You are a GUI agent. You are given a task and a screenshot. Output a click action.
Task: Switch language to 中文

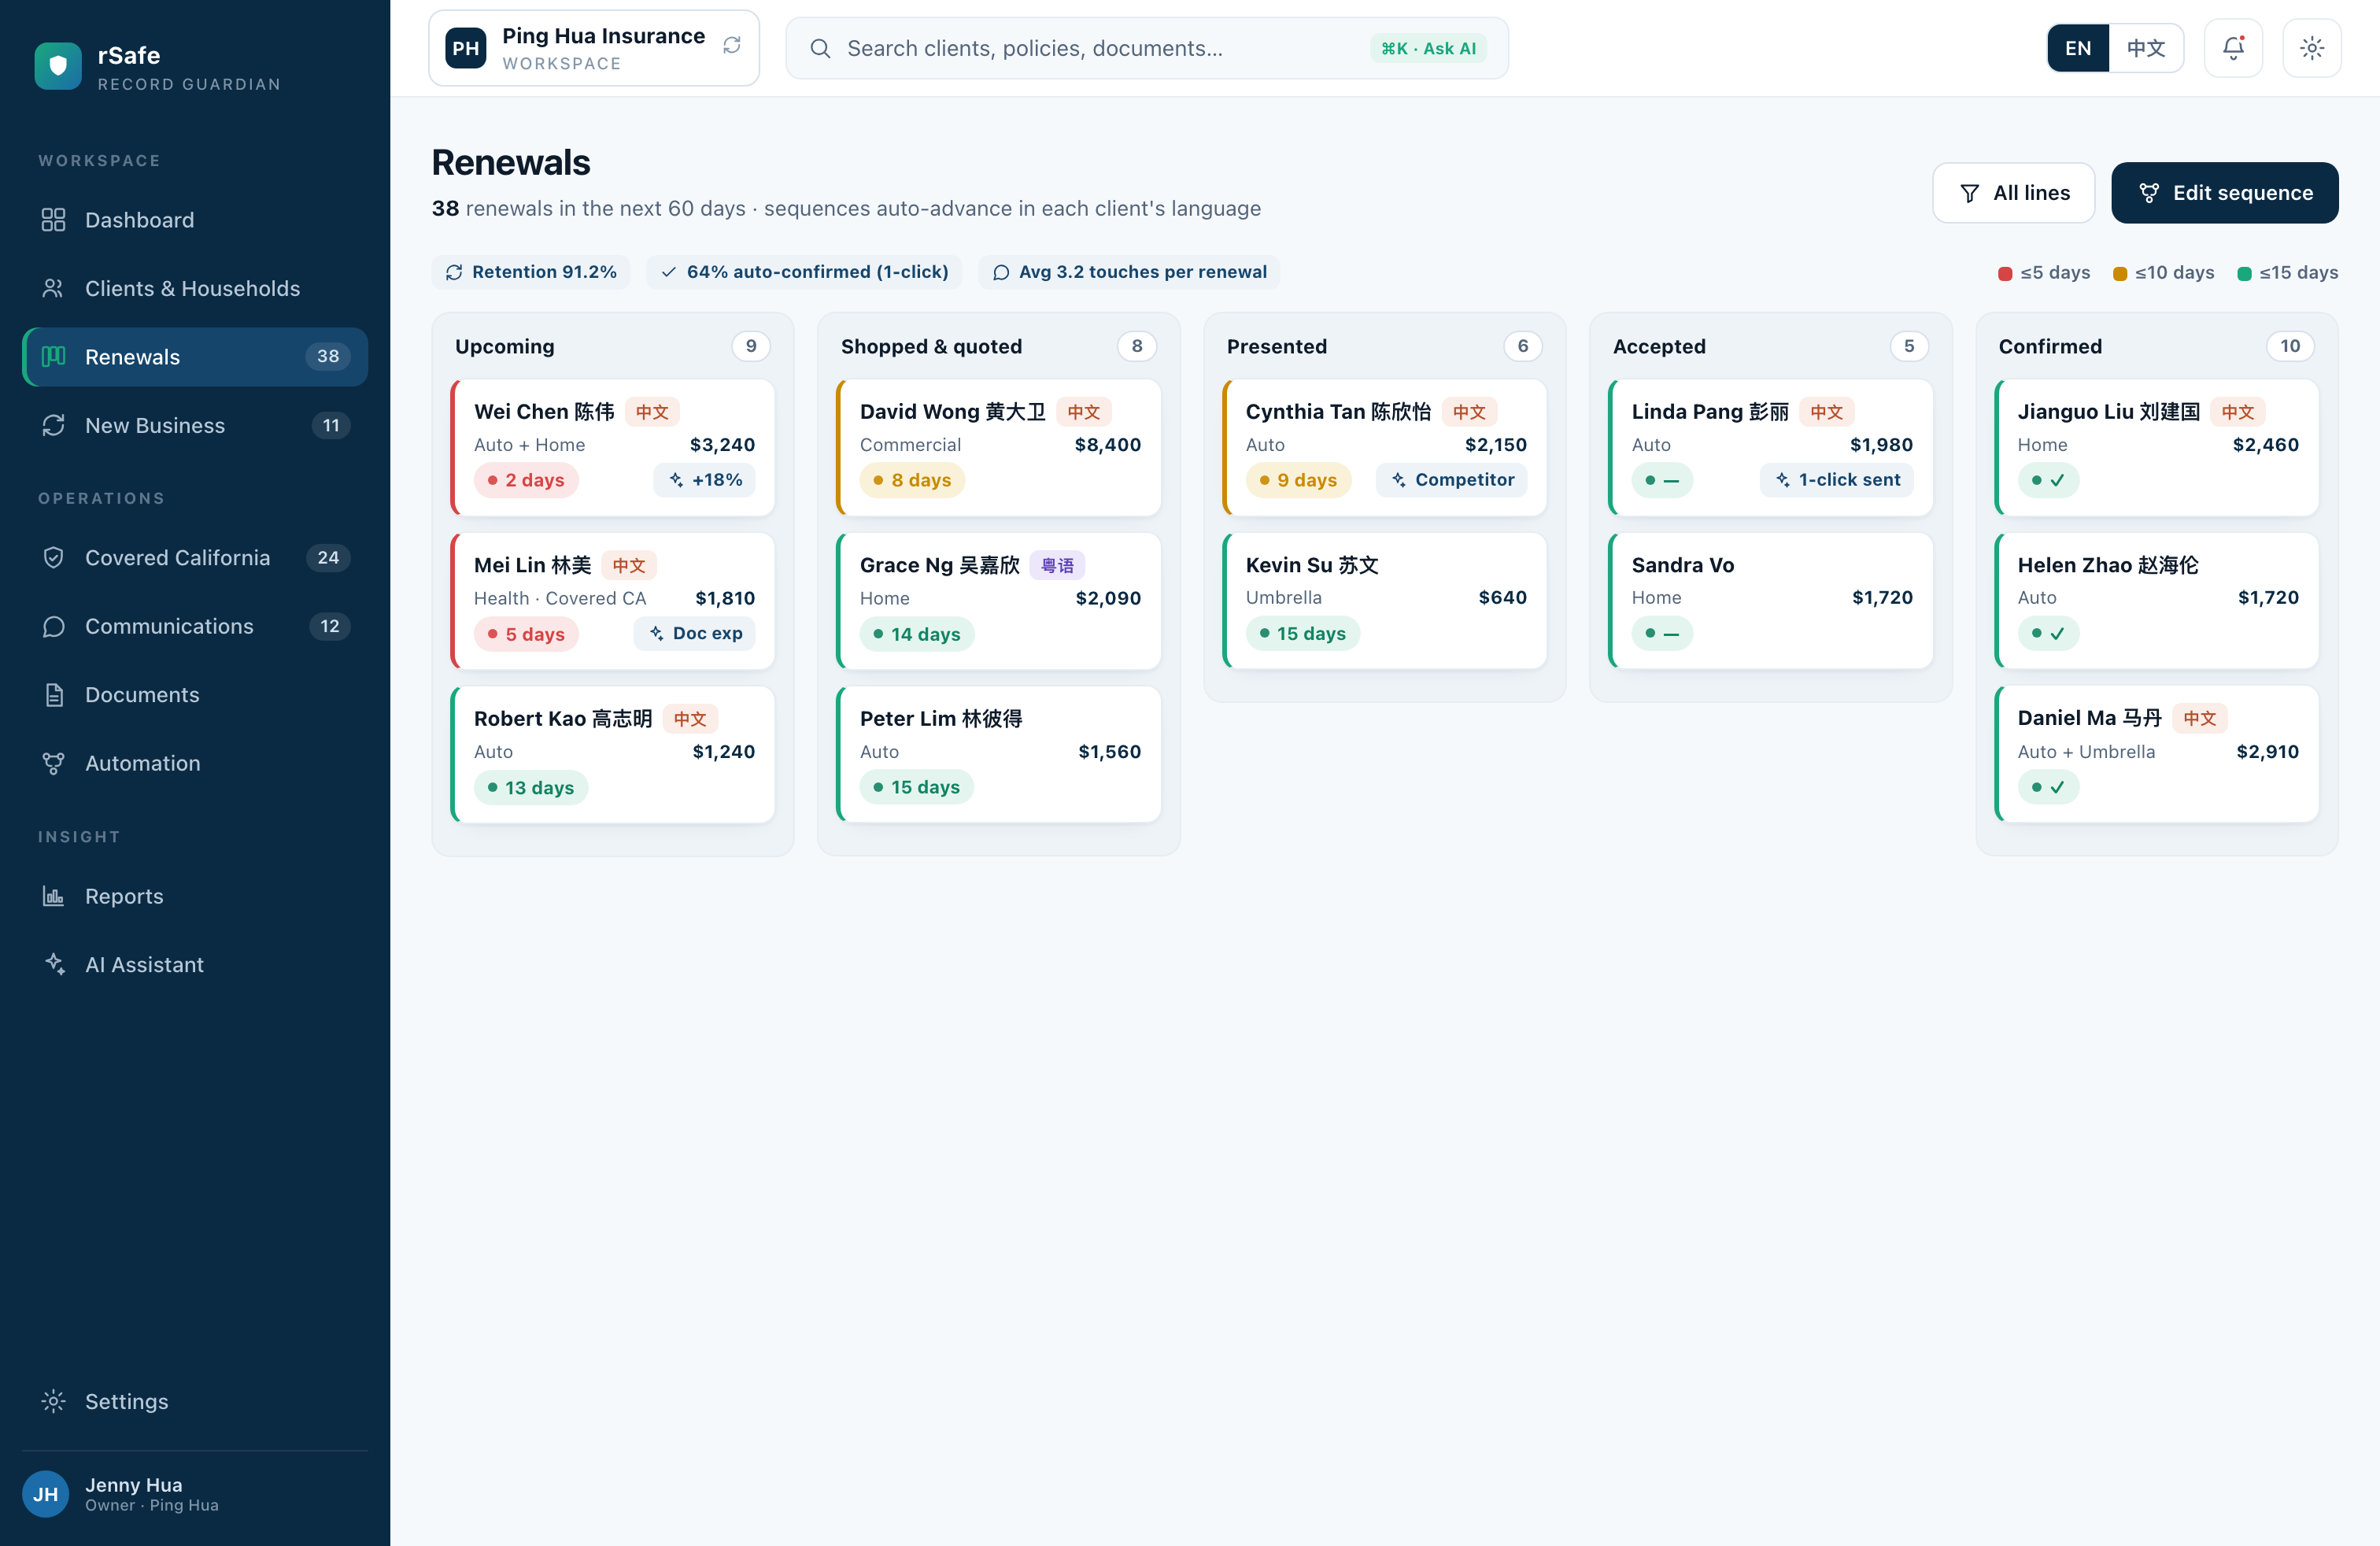(x=2146, y=48)
